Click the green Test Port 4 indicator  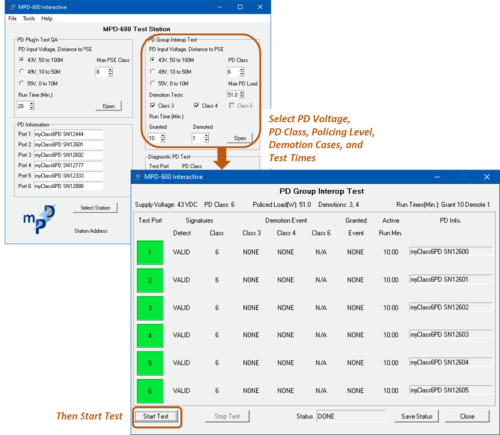(x=150, y=335)
